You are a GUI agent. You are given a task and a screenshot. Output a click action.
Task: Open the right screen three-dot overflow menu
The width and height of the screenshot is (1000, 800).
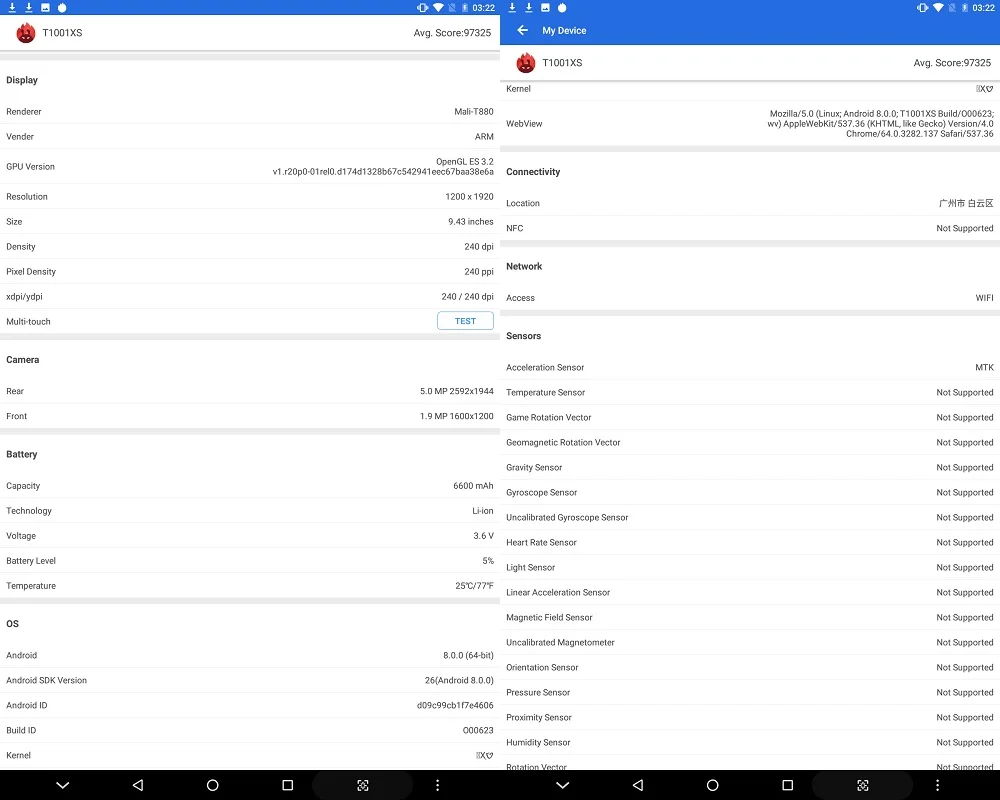coord(938,785)
